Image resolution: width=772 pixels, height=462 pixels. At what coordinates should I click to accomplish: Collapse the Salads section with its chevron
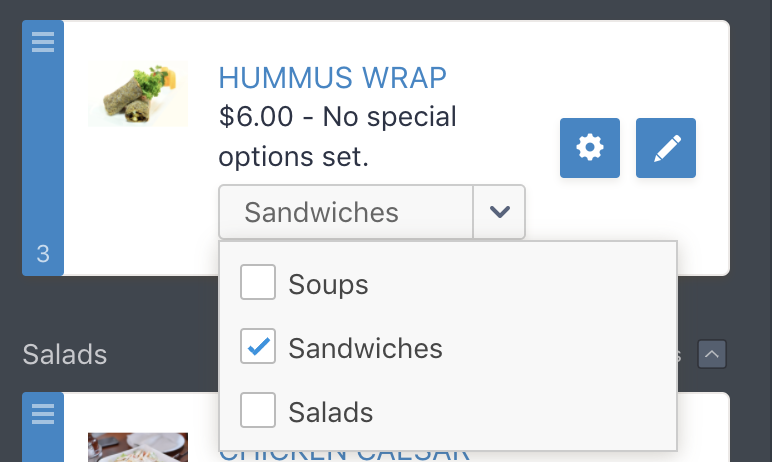(x=712, y=354)
